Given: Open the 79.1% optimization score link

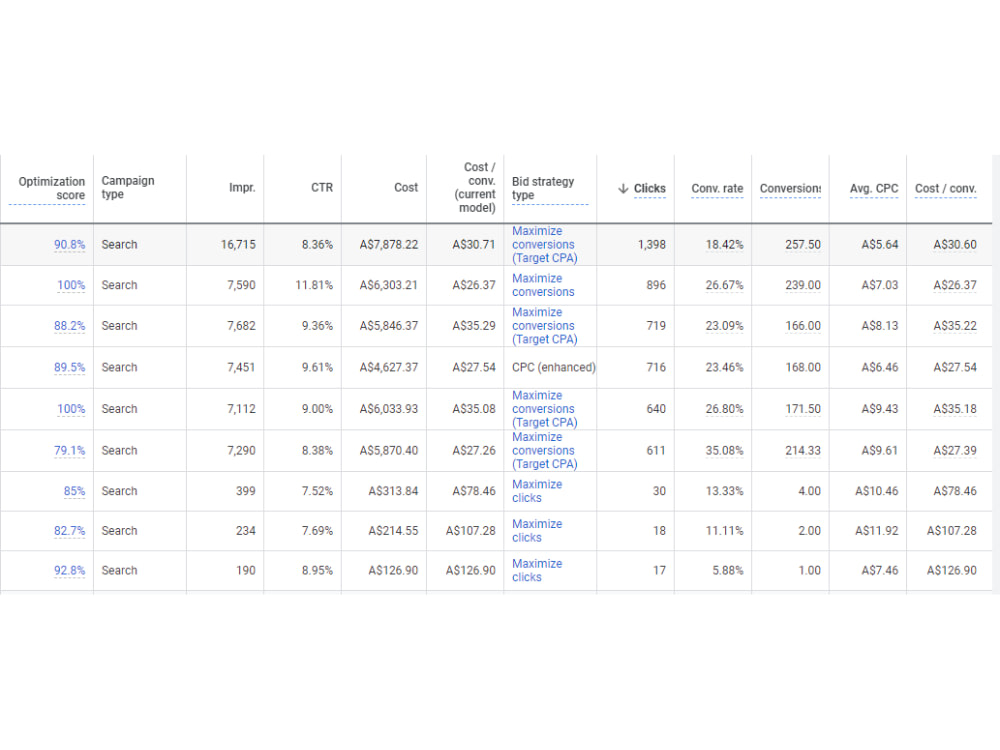Looking at the screenshot, I should (70, 450).
